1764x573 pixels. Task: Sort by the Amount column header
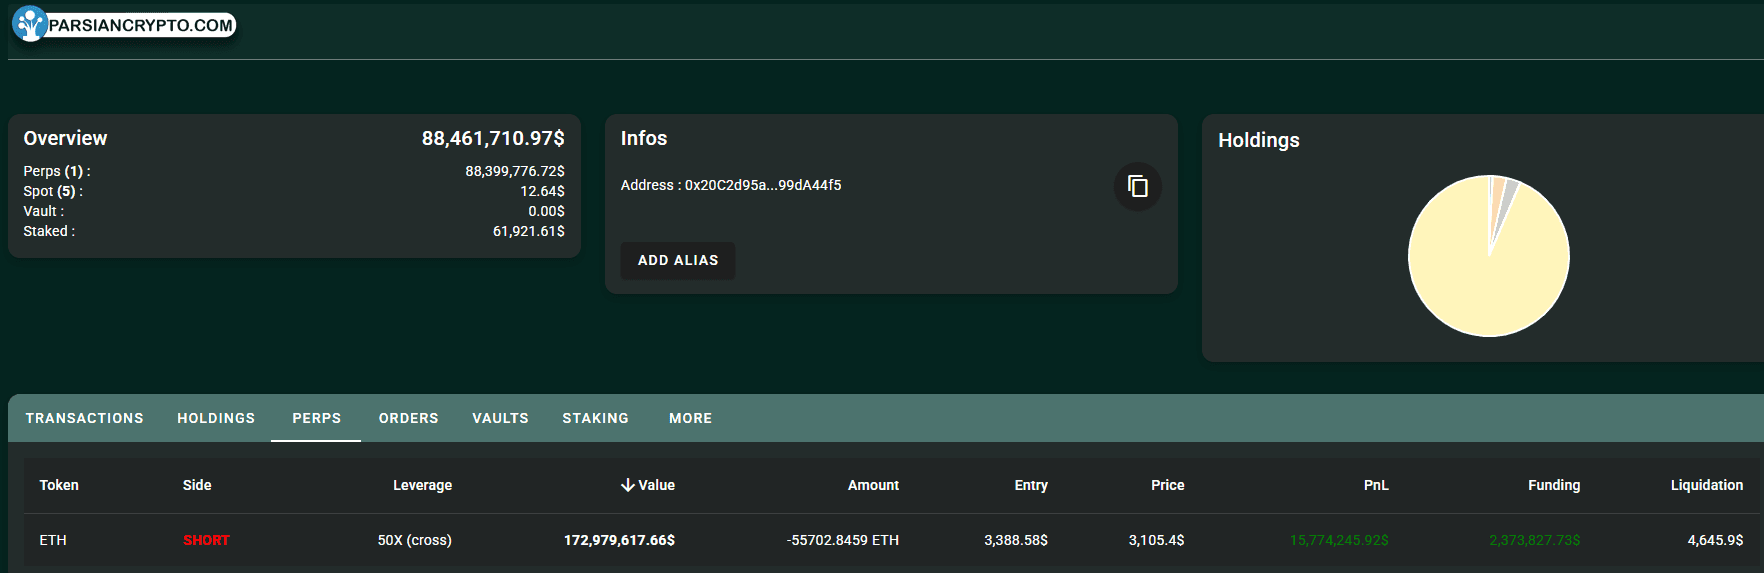click(x=873, y=485)
